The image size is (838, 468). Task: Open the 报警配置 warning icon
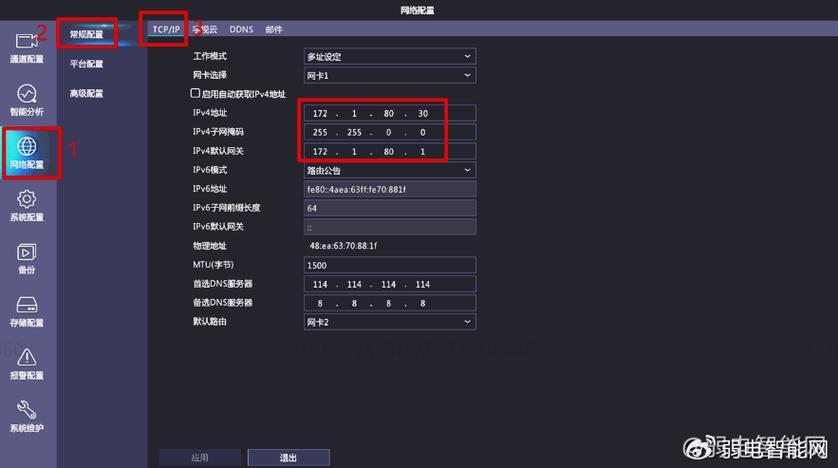27,364
